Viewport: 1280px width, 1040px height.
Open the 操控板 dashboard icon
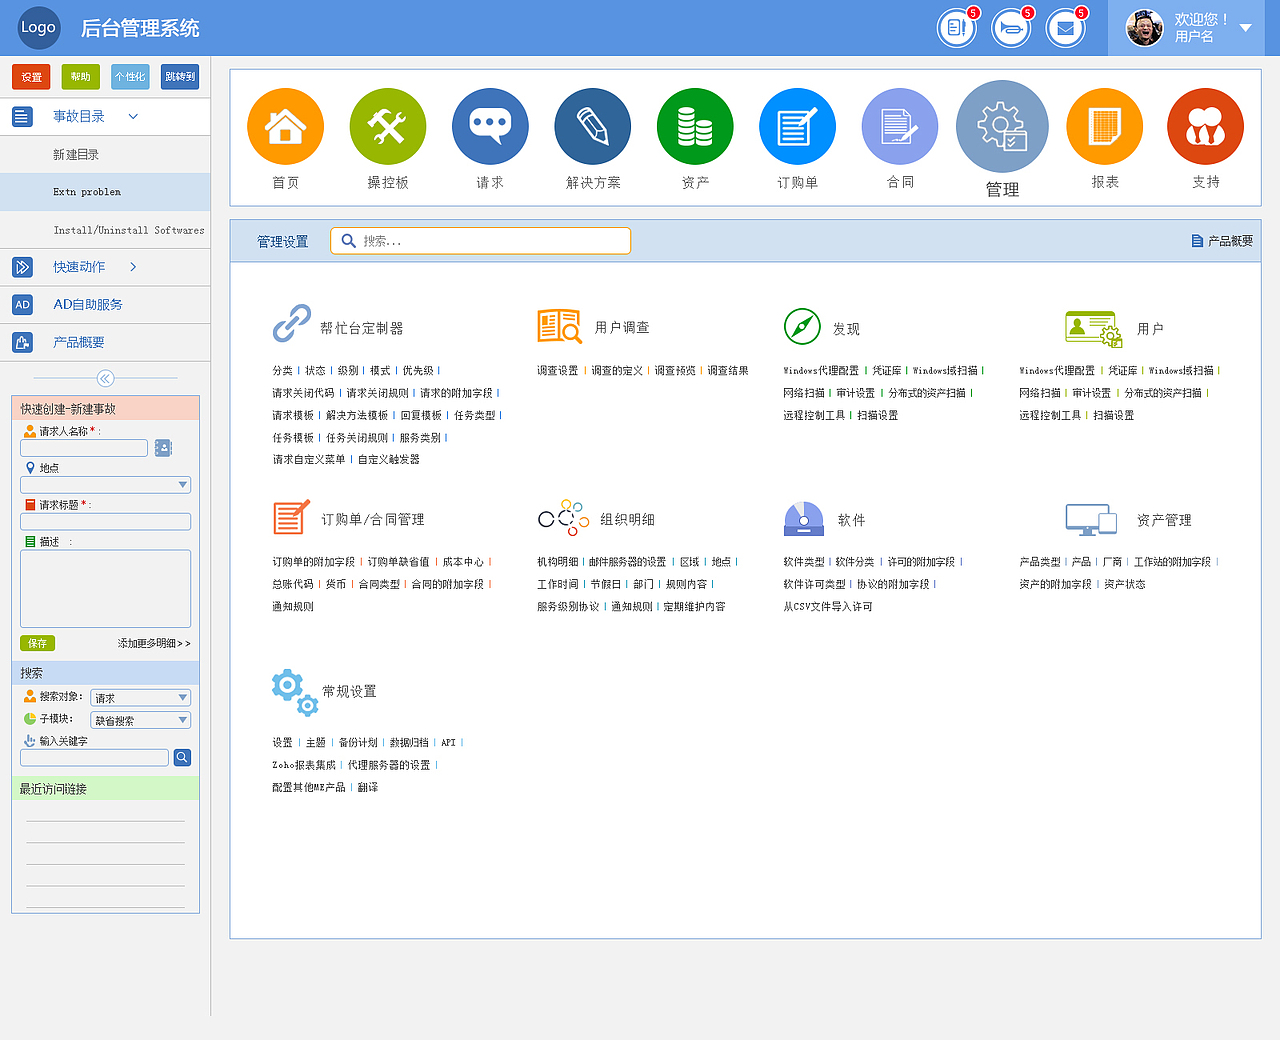(x=388, y=126)
